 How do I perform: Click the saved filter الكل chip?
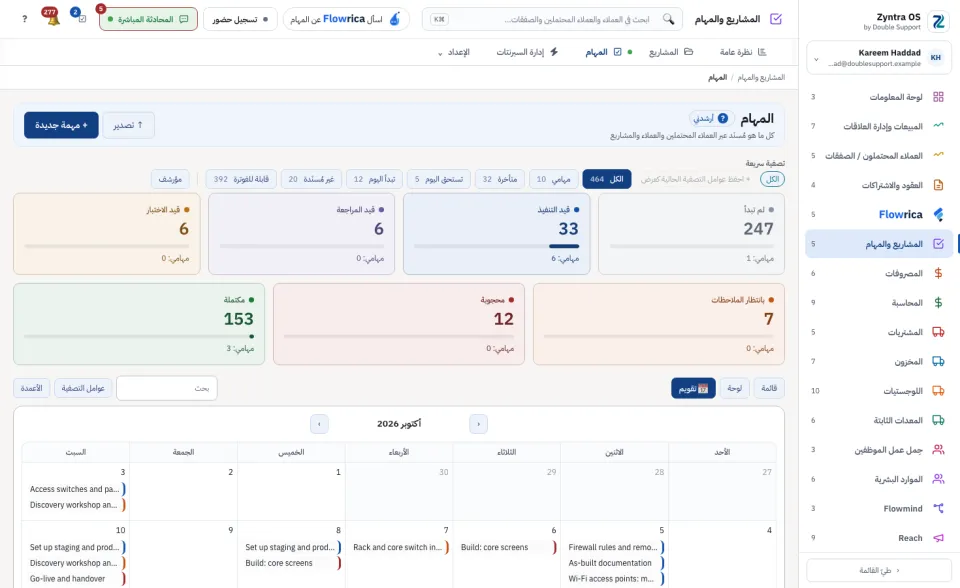point(773,179)
